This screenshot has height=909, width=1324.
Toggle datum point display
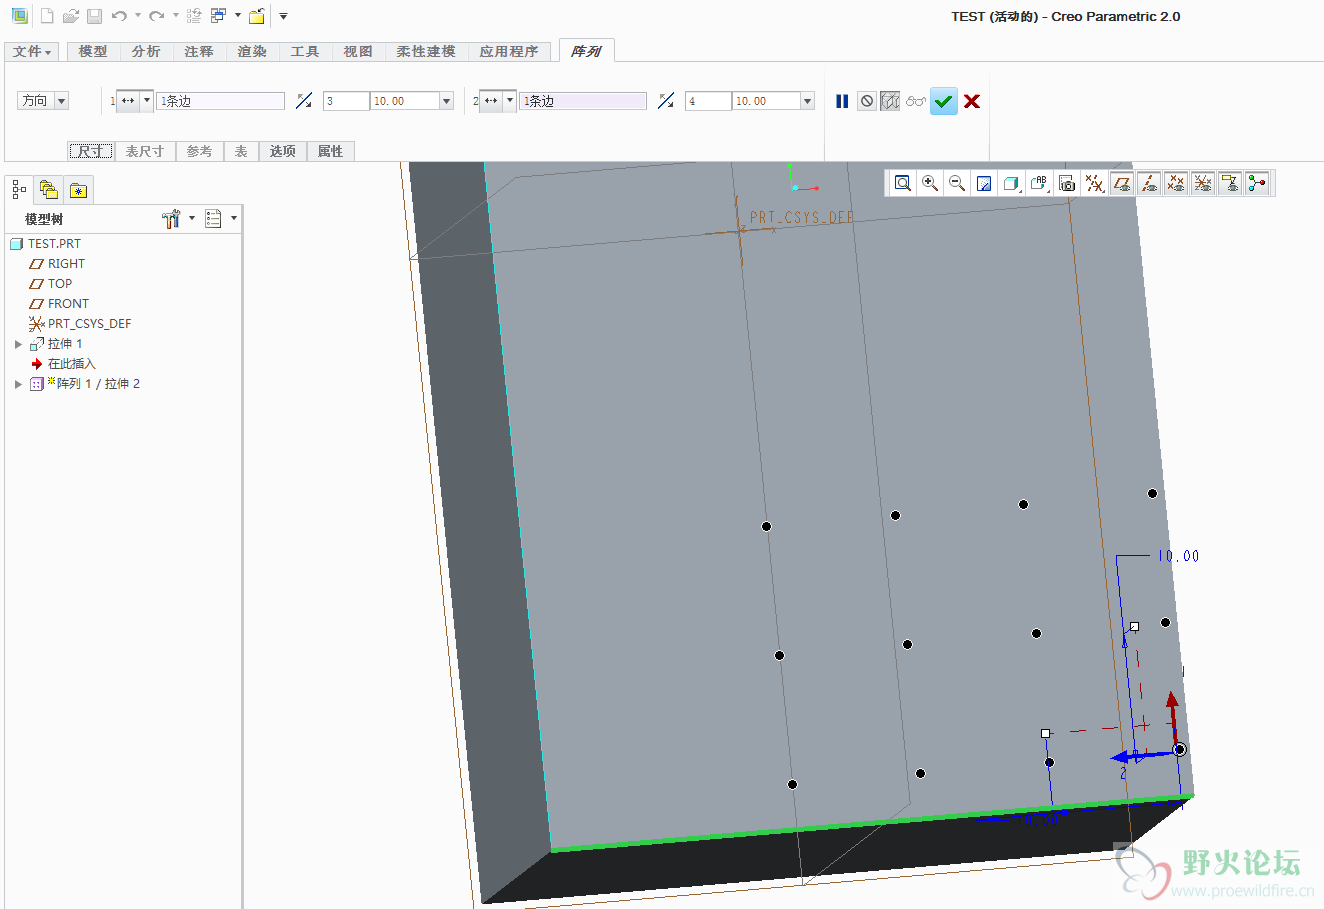click(1176, 183)
